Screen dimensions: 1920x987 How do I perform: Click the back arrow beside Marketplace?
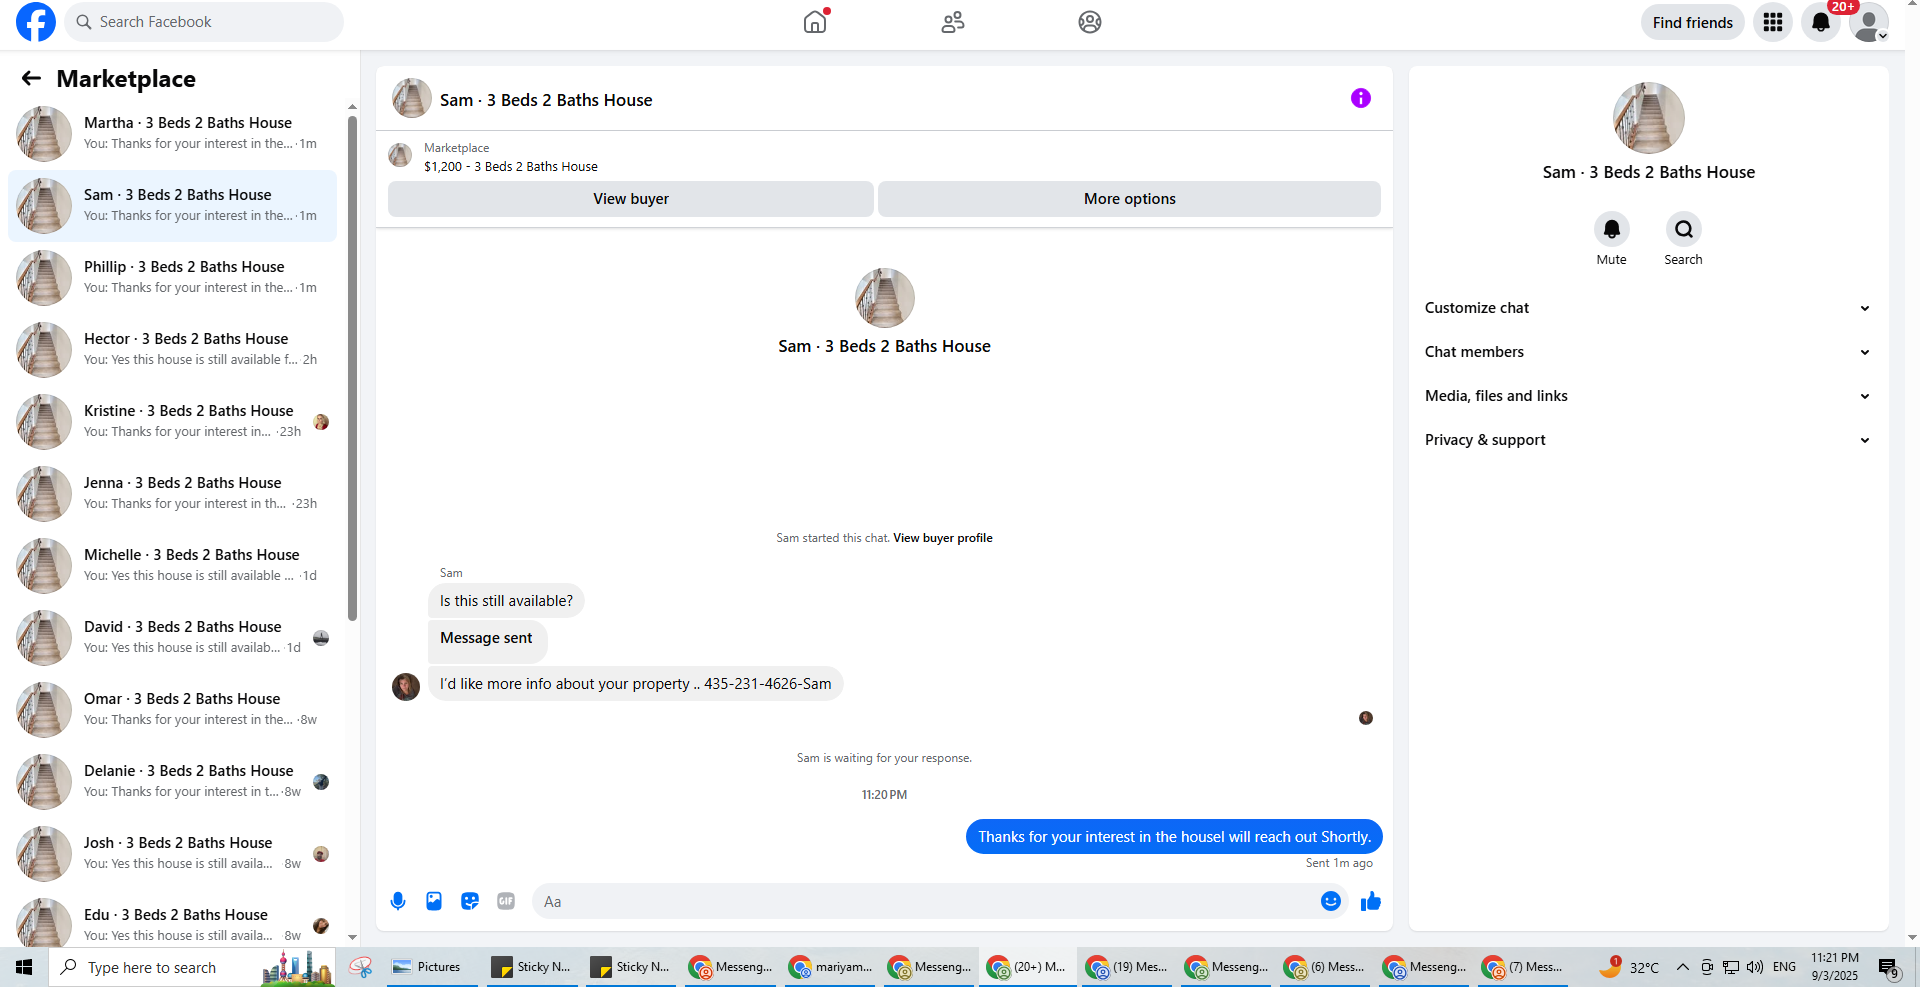tap(31, 78)
